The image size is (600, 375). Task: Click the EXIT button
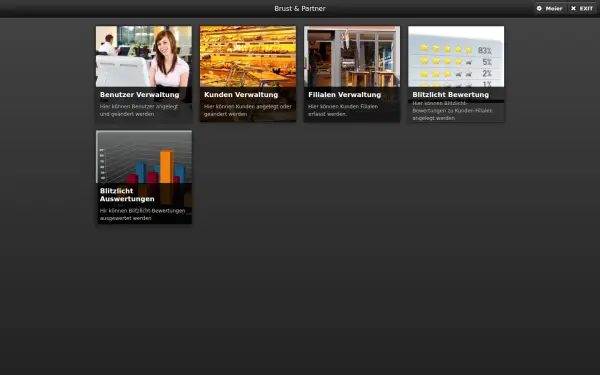click(x=582, y=8)
